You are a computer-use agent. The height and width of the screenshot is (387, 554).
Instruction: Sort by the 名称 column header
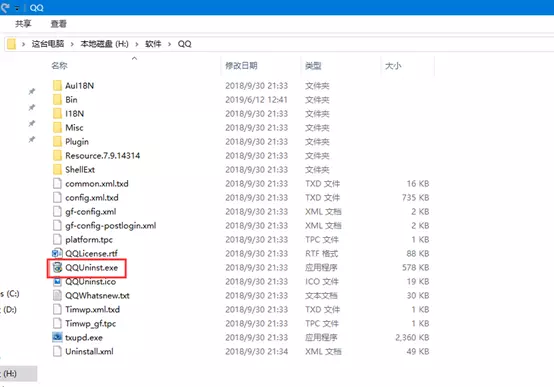pos(59,66)
